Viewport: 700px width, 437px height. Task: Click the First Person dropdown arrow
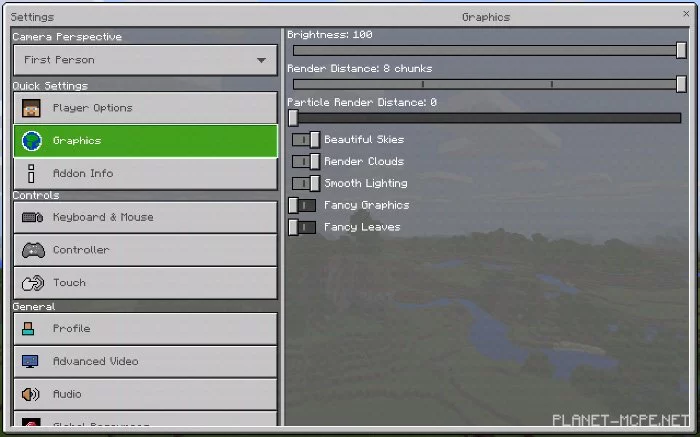[261, 61]
